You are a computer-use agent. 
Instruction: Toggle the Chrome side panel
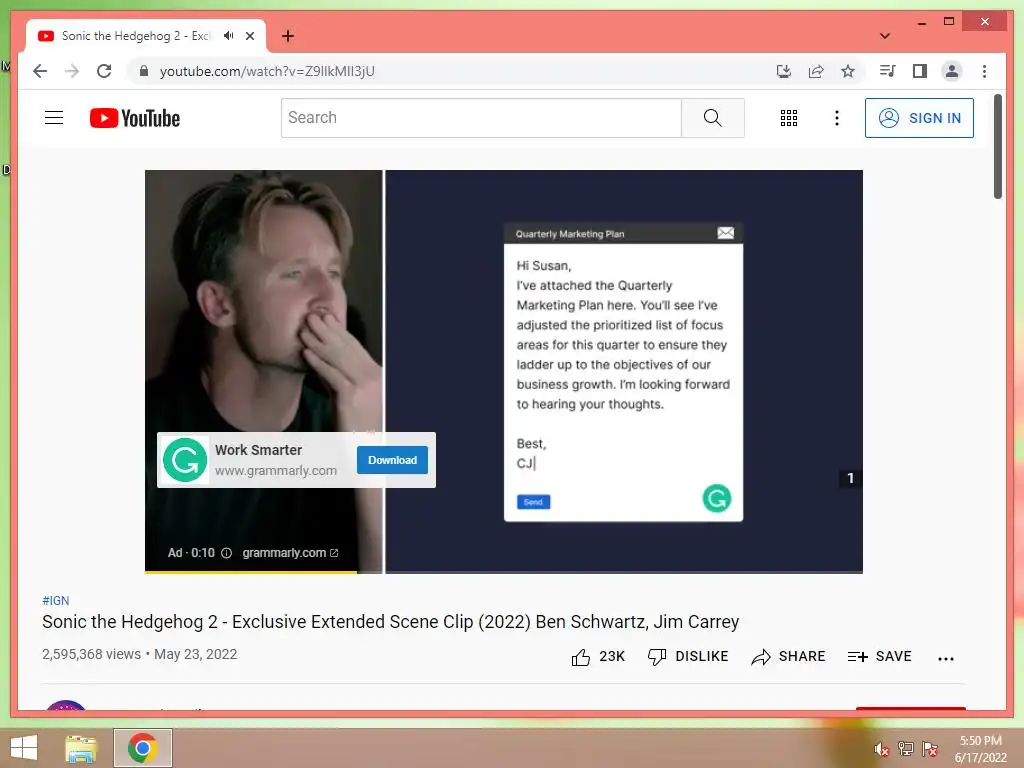tap(920, 71)
